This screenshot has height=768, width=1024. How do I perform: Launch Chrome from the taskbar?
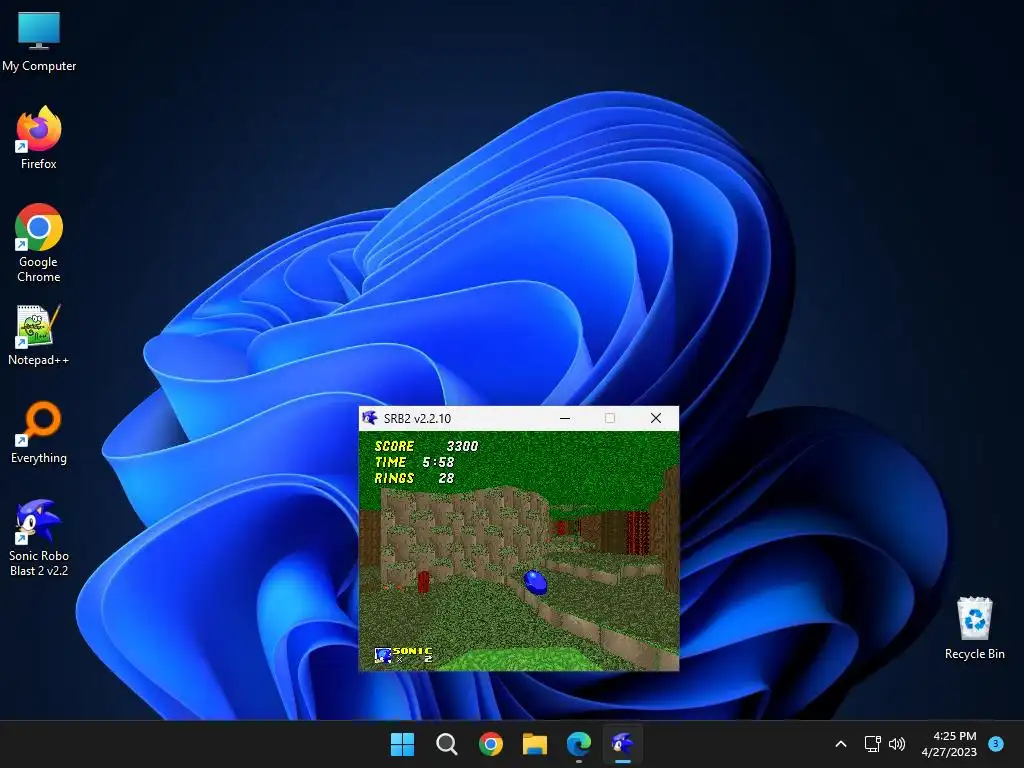pos(490,744)
